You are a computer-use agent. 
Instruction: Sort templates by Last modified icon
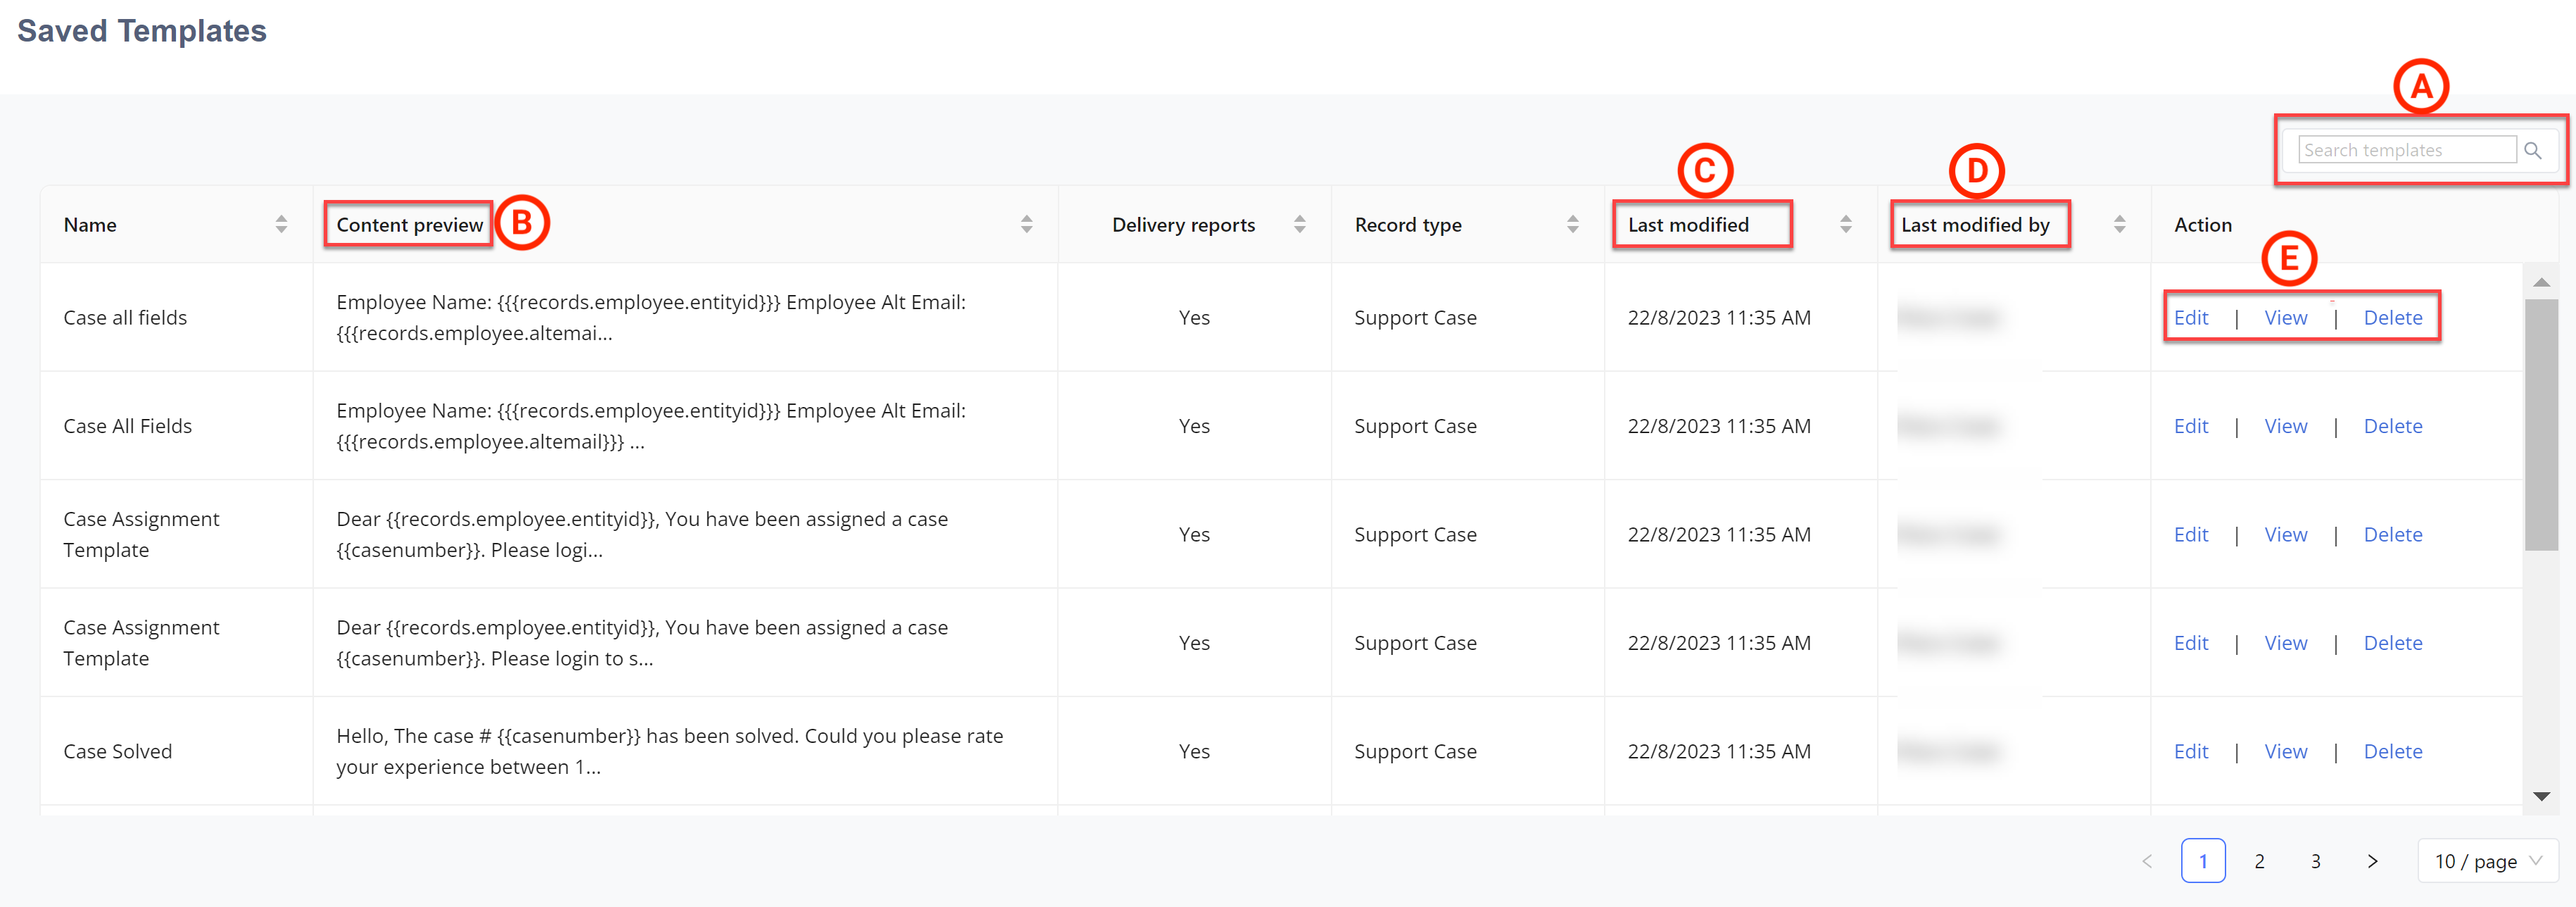(1846, 224)
